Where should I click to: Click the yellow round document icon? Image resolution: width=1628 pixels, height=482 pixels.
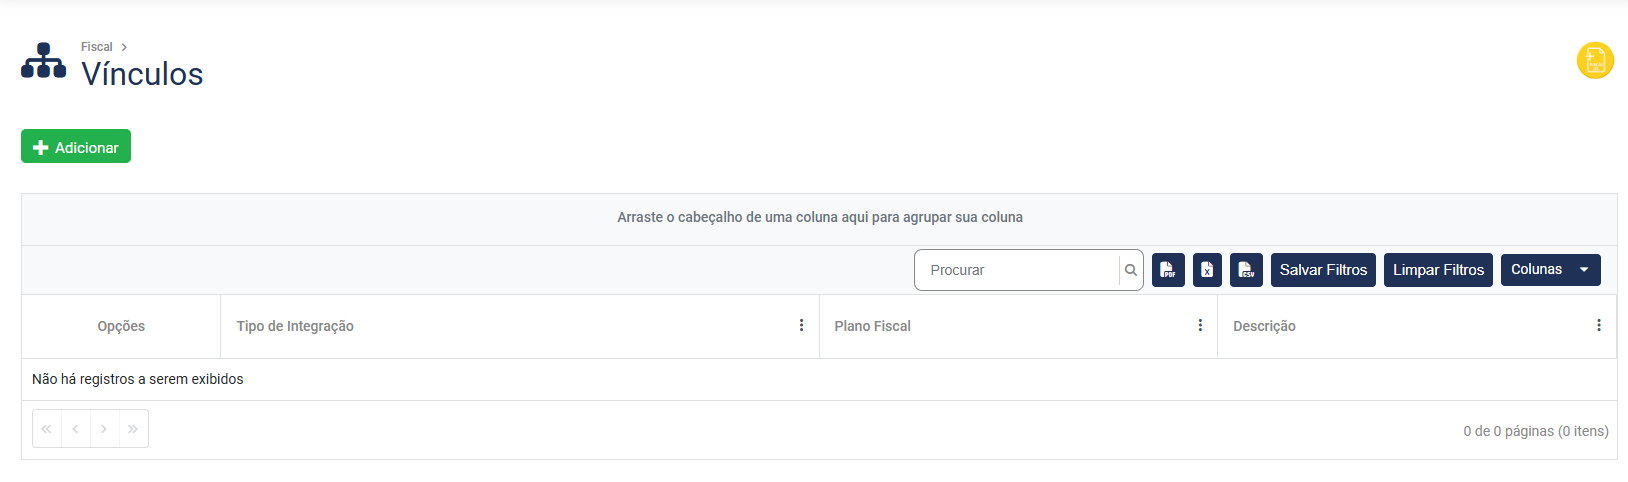(1595, 60)
